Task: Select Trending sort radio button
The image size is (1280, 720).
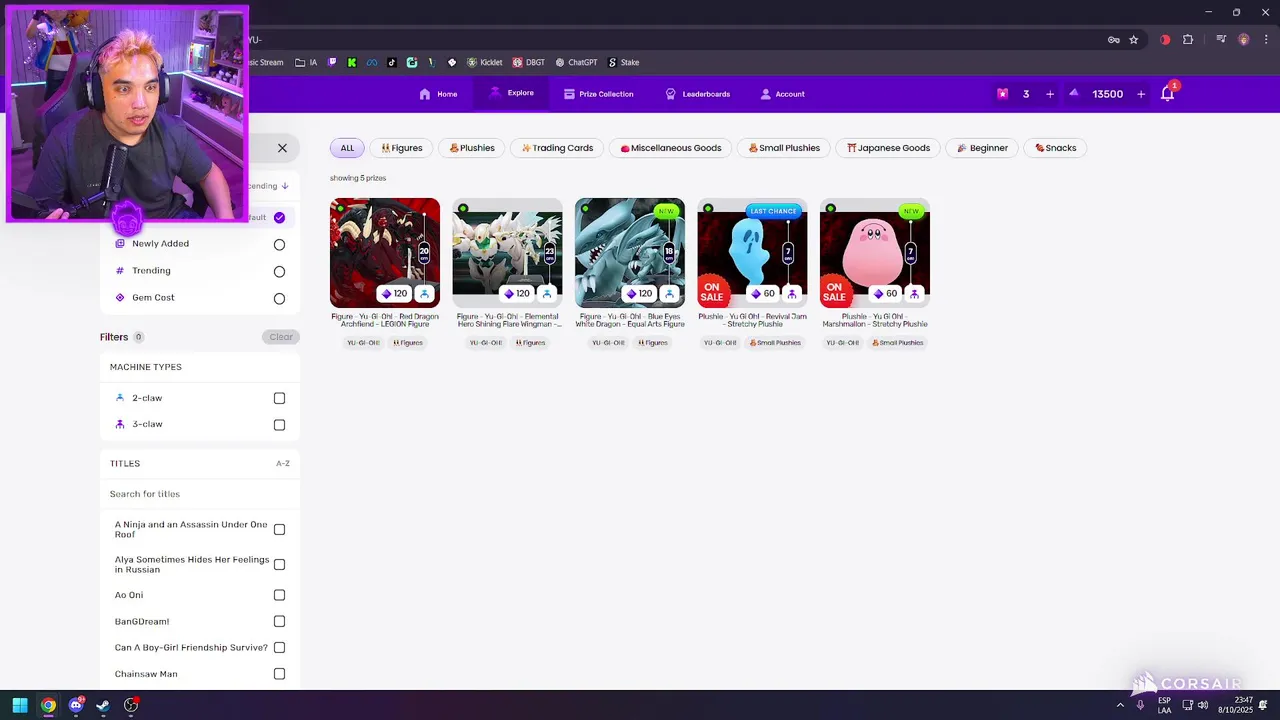Action: pos(279,271)
